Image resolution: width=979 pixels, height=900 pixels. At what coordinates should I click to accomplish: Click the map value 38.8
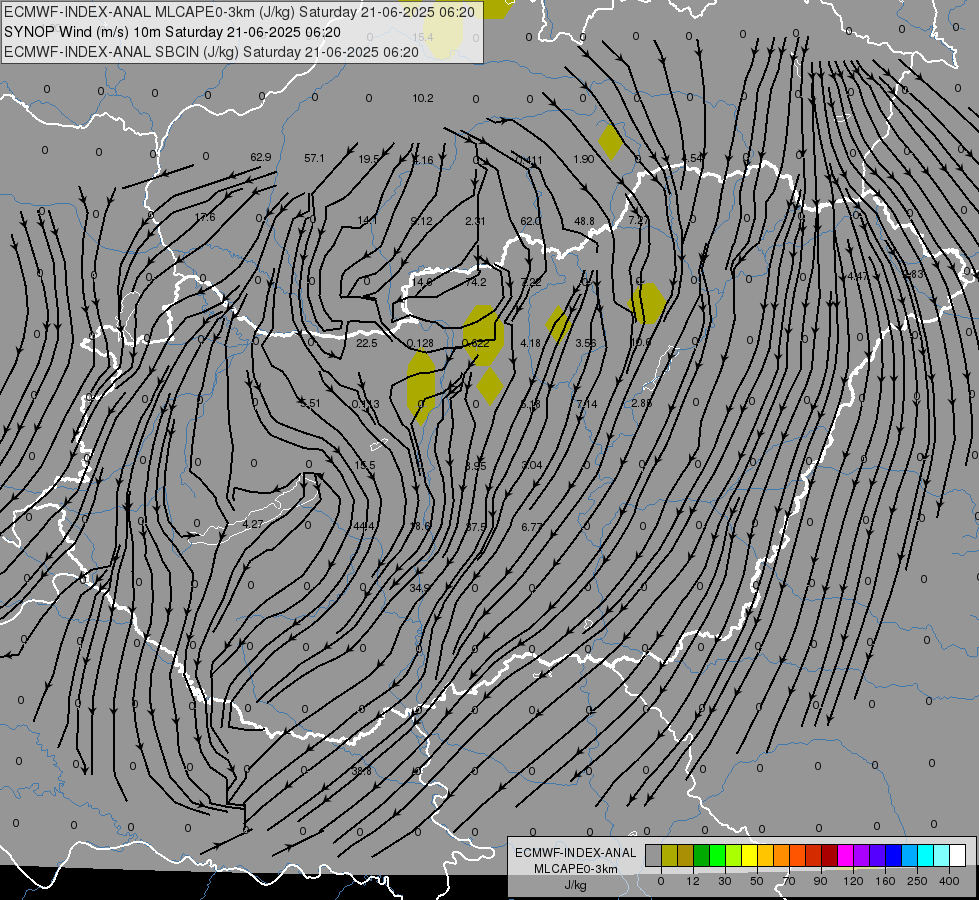click(x=361, y=771)
